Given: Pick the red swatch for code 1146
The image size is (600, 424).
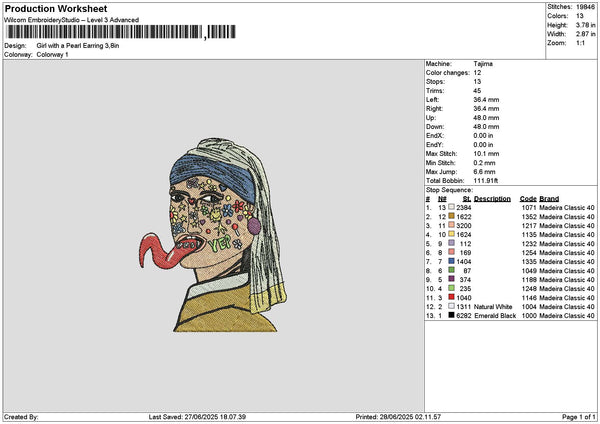Looking at the screenshot, I should pos(452,297).
